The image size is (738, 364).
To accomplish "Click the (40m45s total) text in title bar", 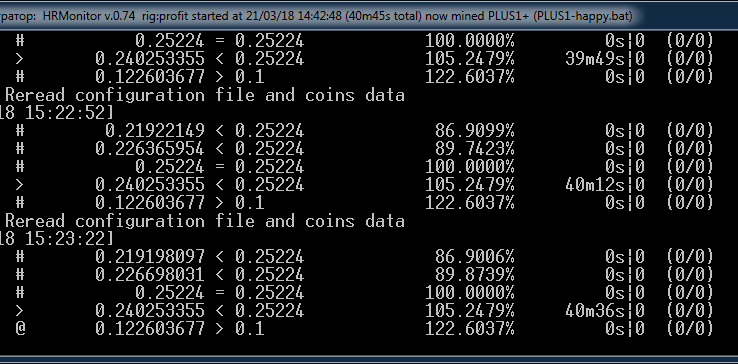I will coord(384,16).
